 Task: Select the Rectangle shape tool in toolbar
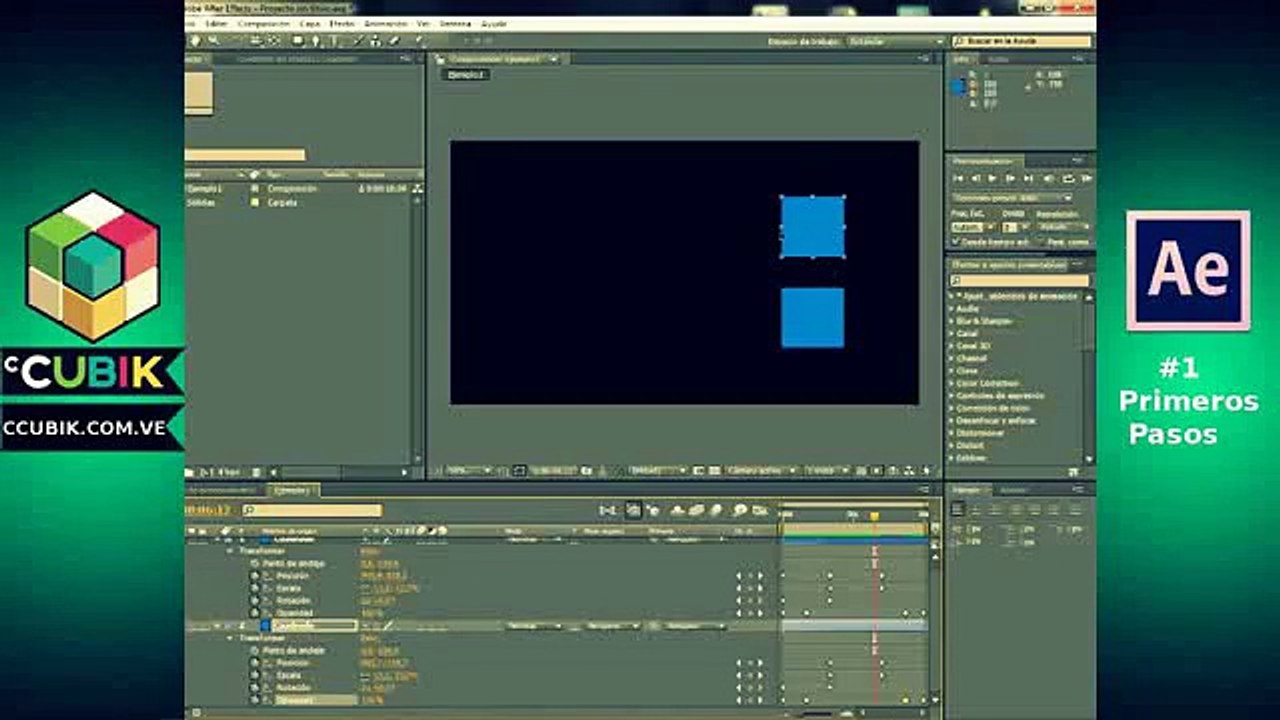pos(298,41)
